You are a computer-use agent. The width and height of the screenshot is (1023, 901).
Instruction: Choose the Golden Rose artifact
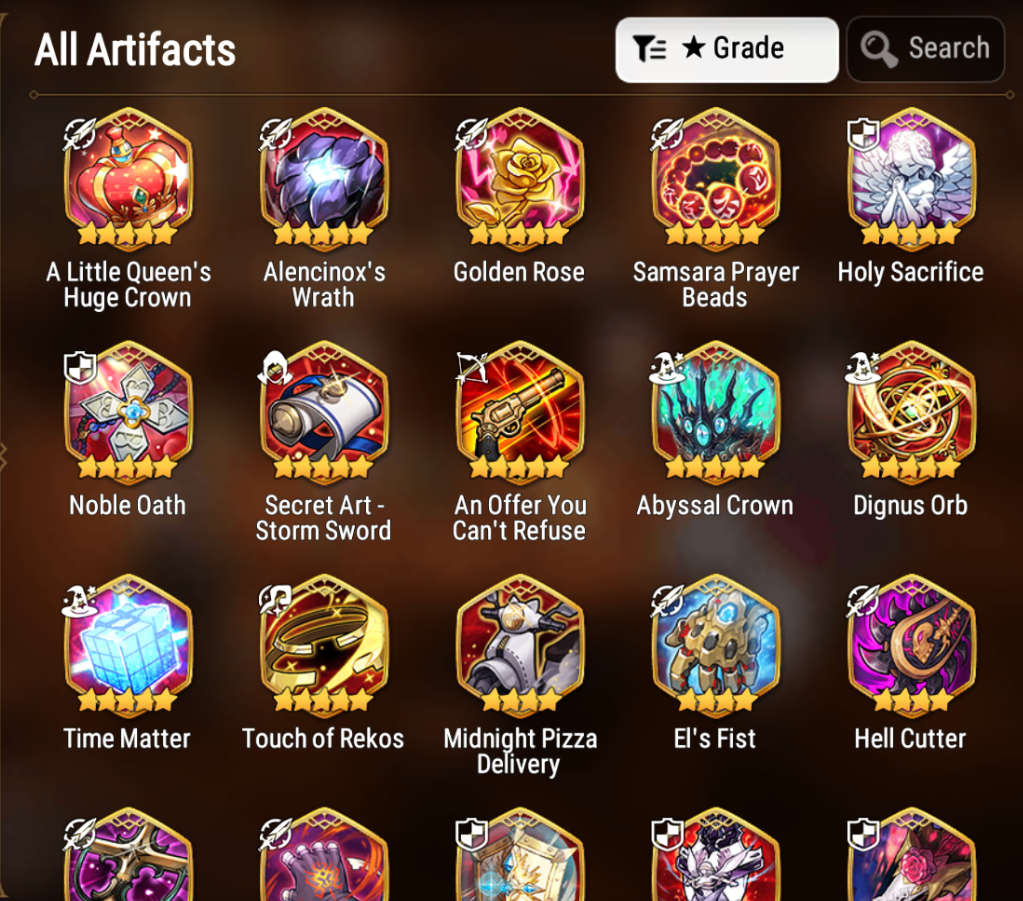(x=519, y=179)
